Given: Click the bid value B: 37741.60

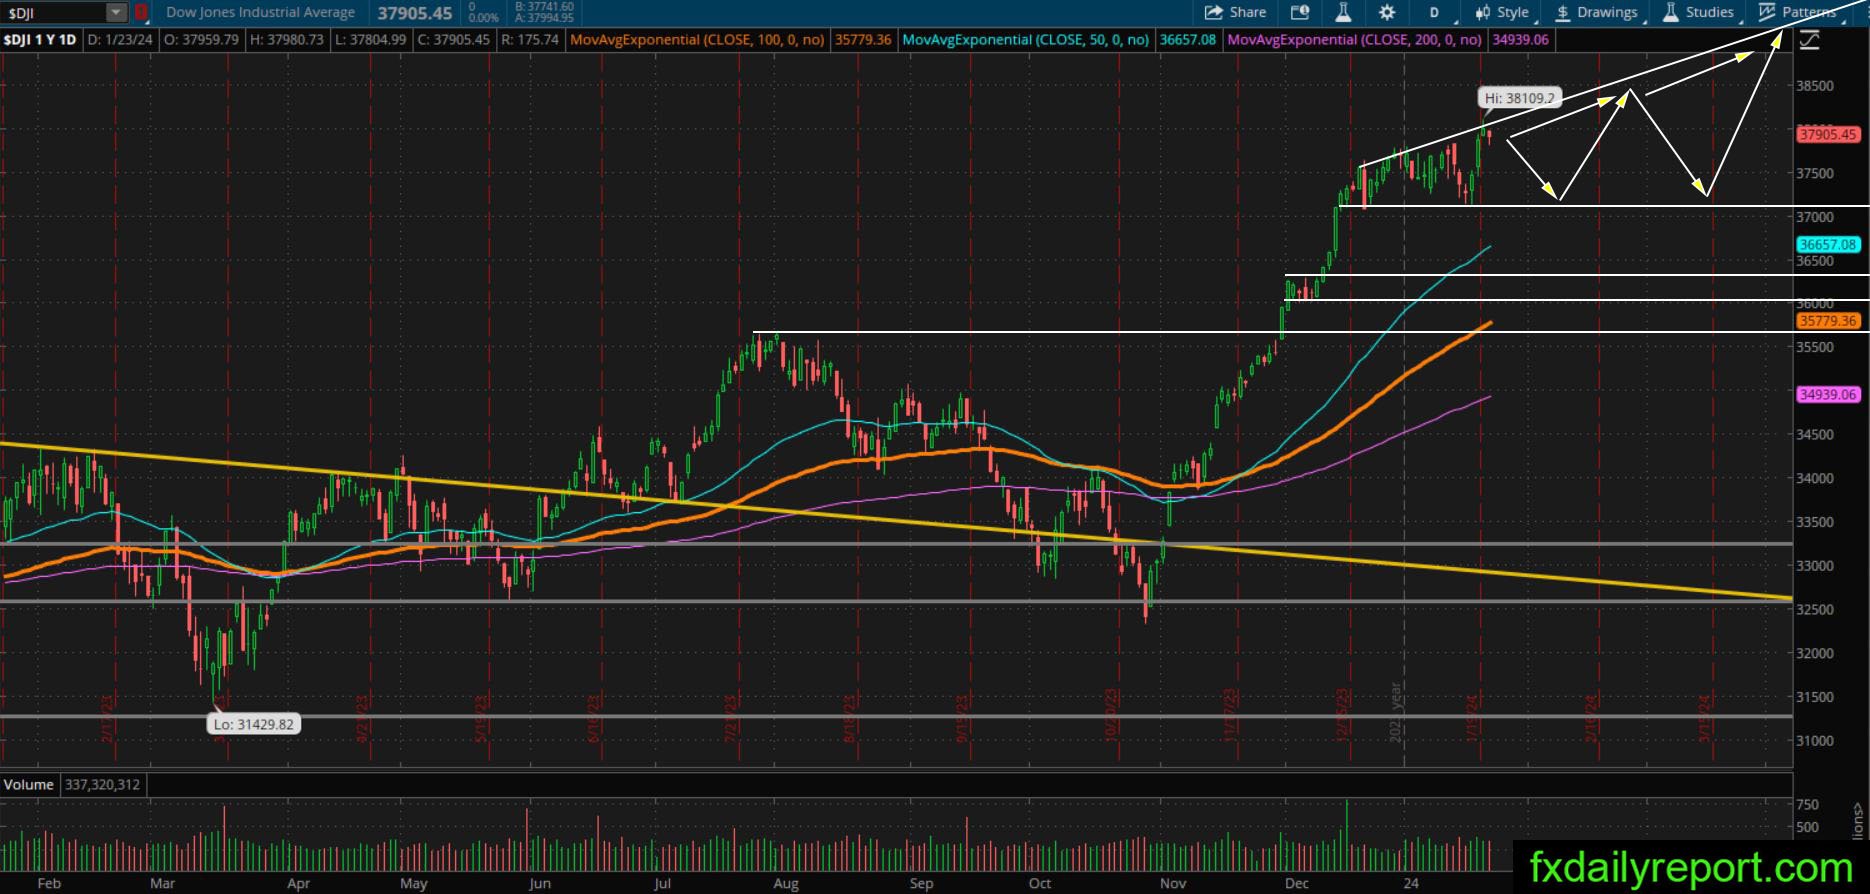Looking at the screenshot, I should (x=544, y=7).
